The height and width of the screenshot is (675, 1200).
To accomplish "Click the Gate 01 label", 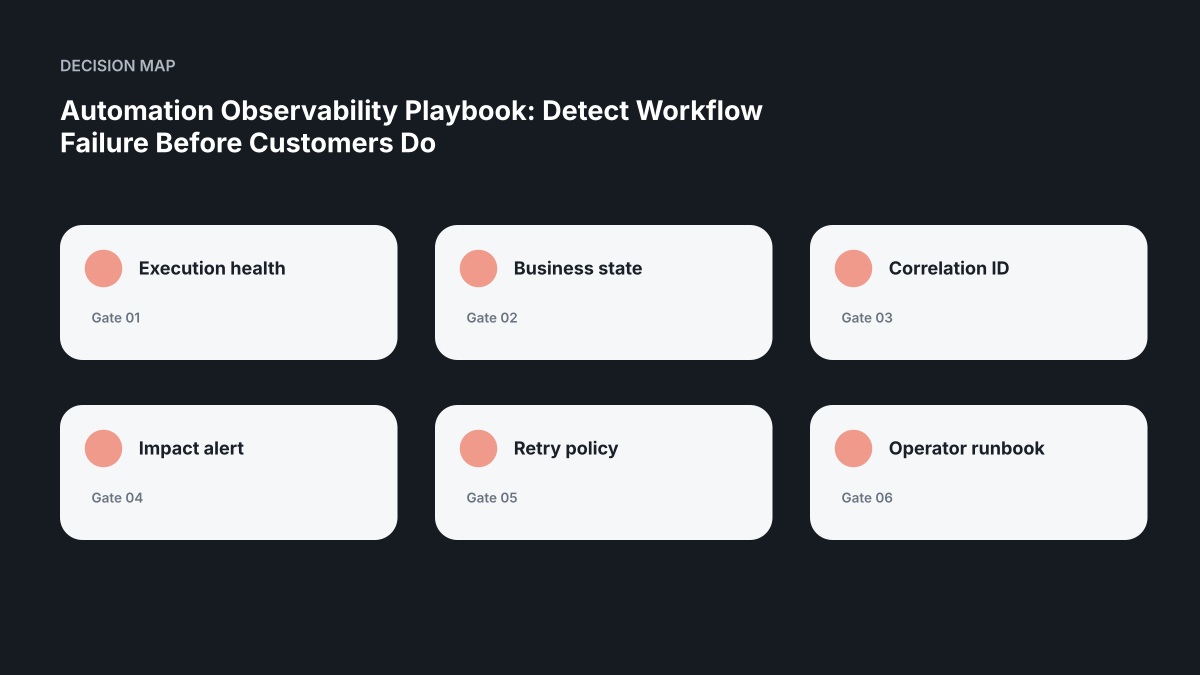I will click(116, 318).
